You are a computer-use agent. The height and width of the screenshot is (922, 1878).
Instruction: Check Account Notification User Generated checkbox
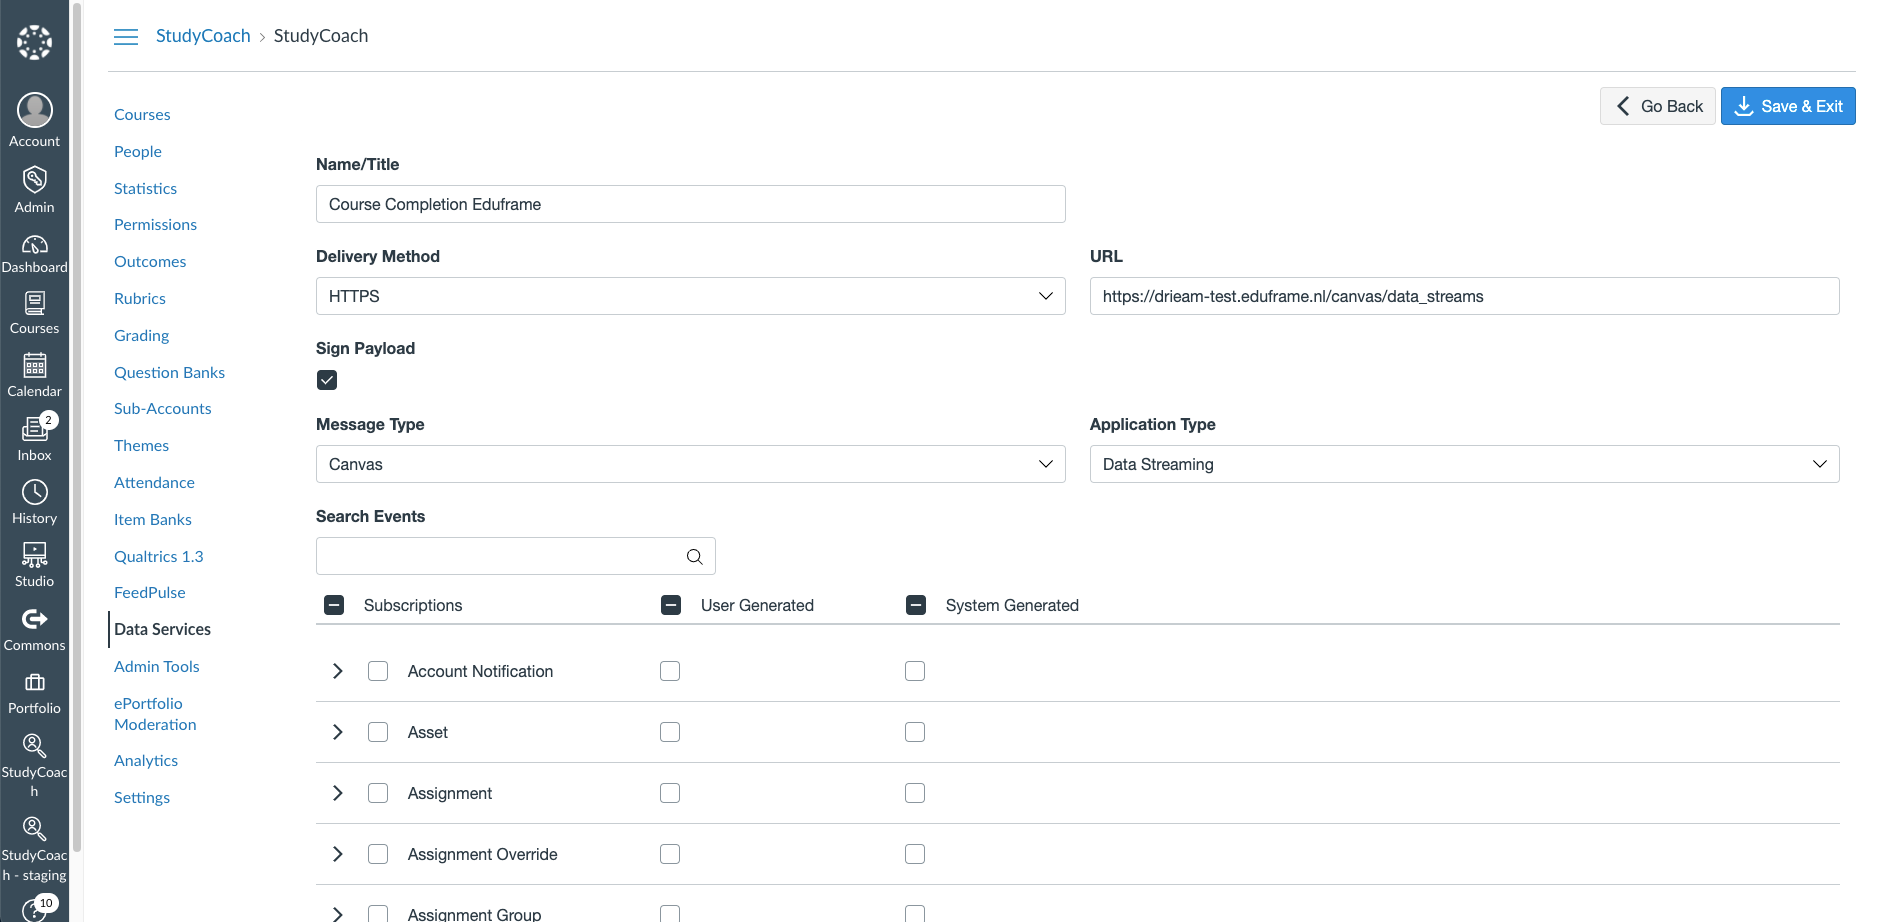click(x=670, y=671)
